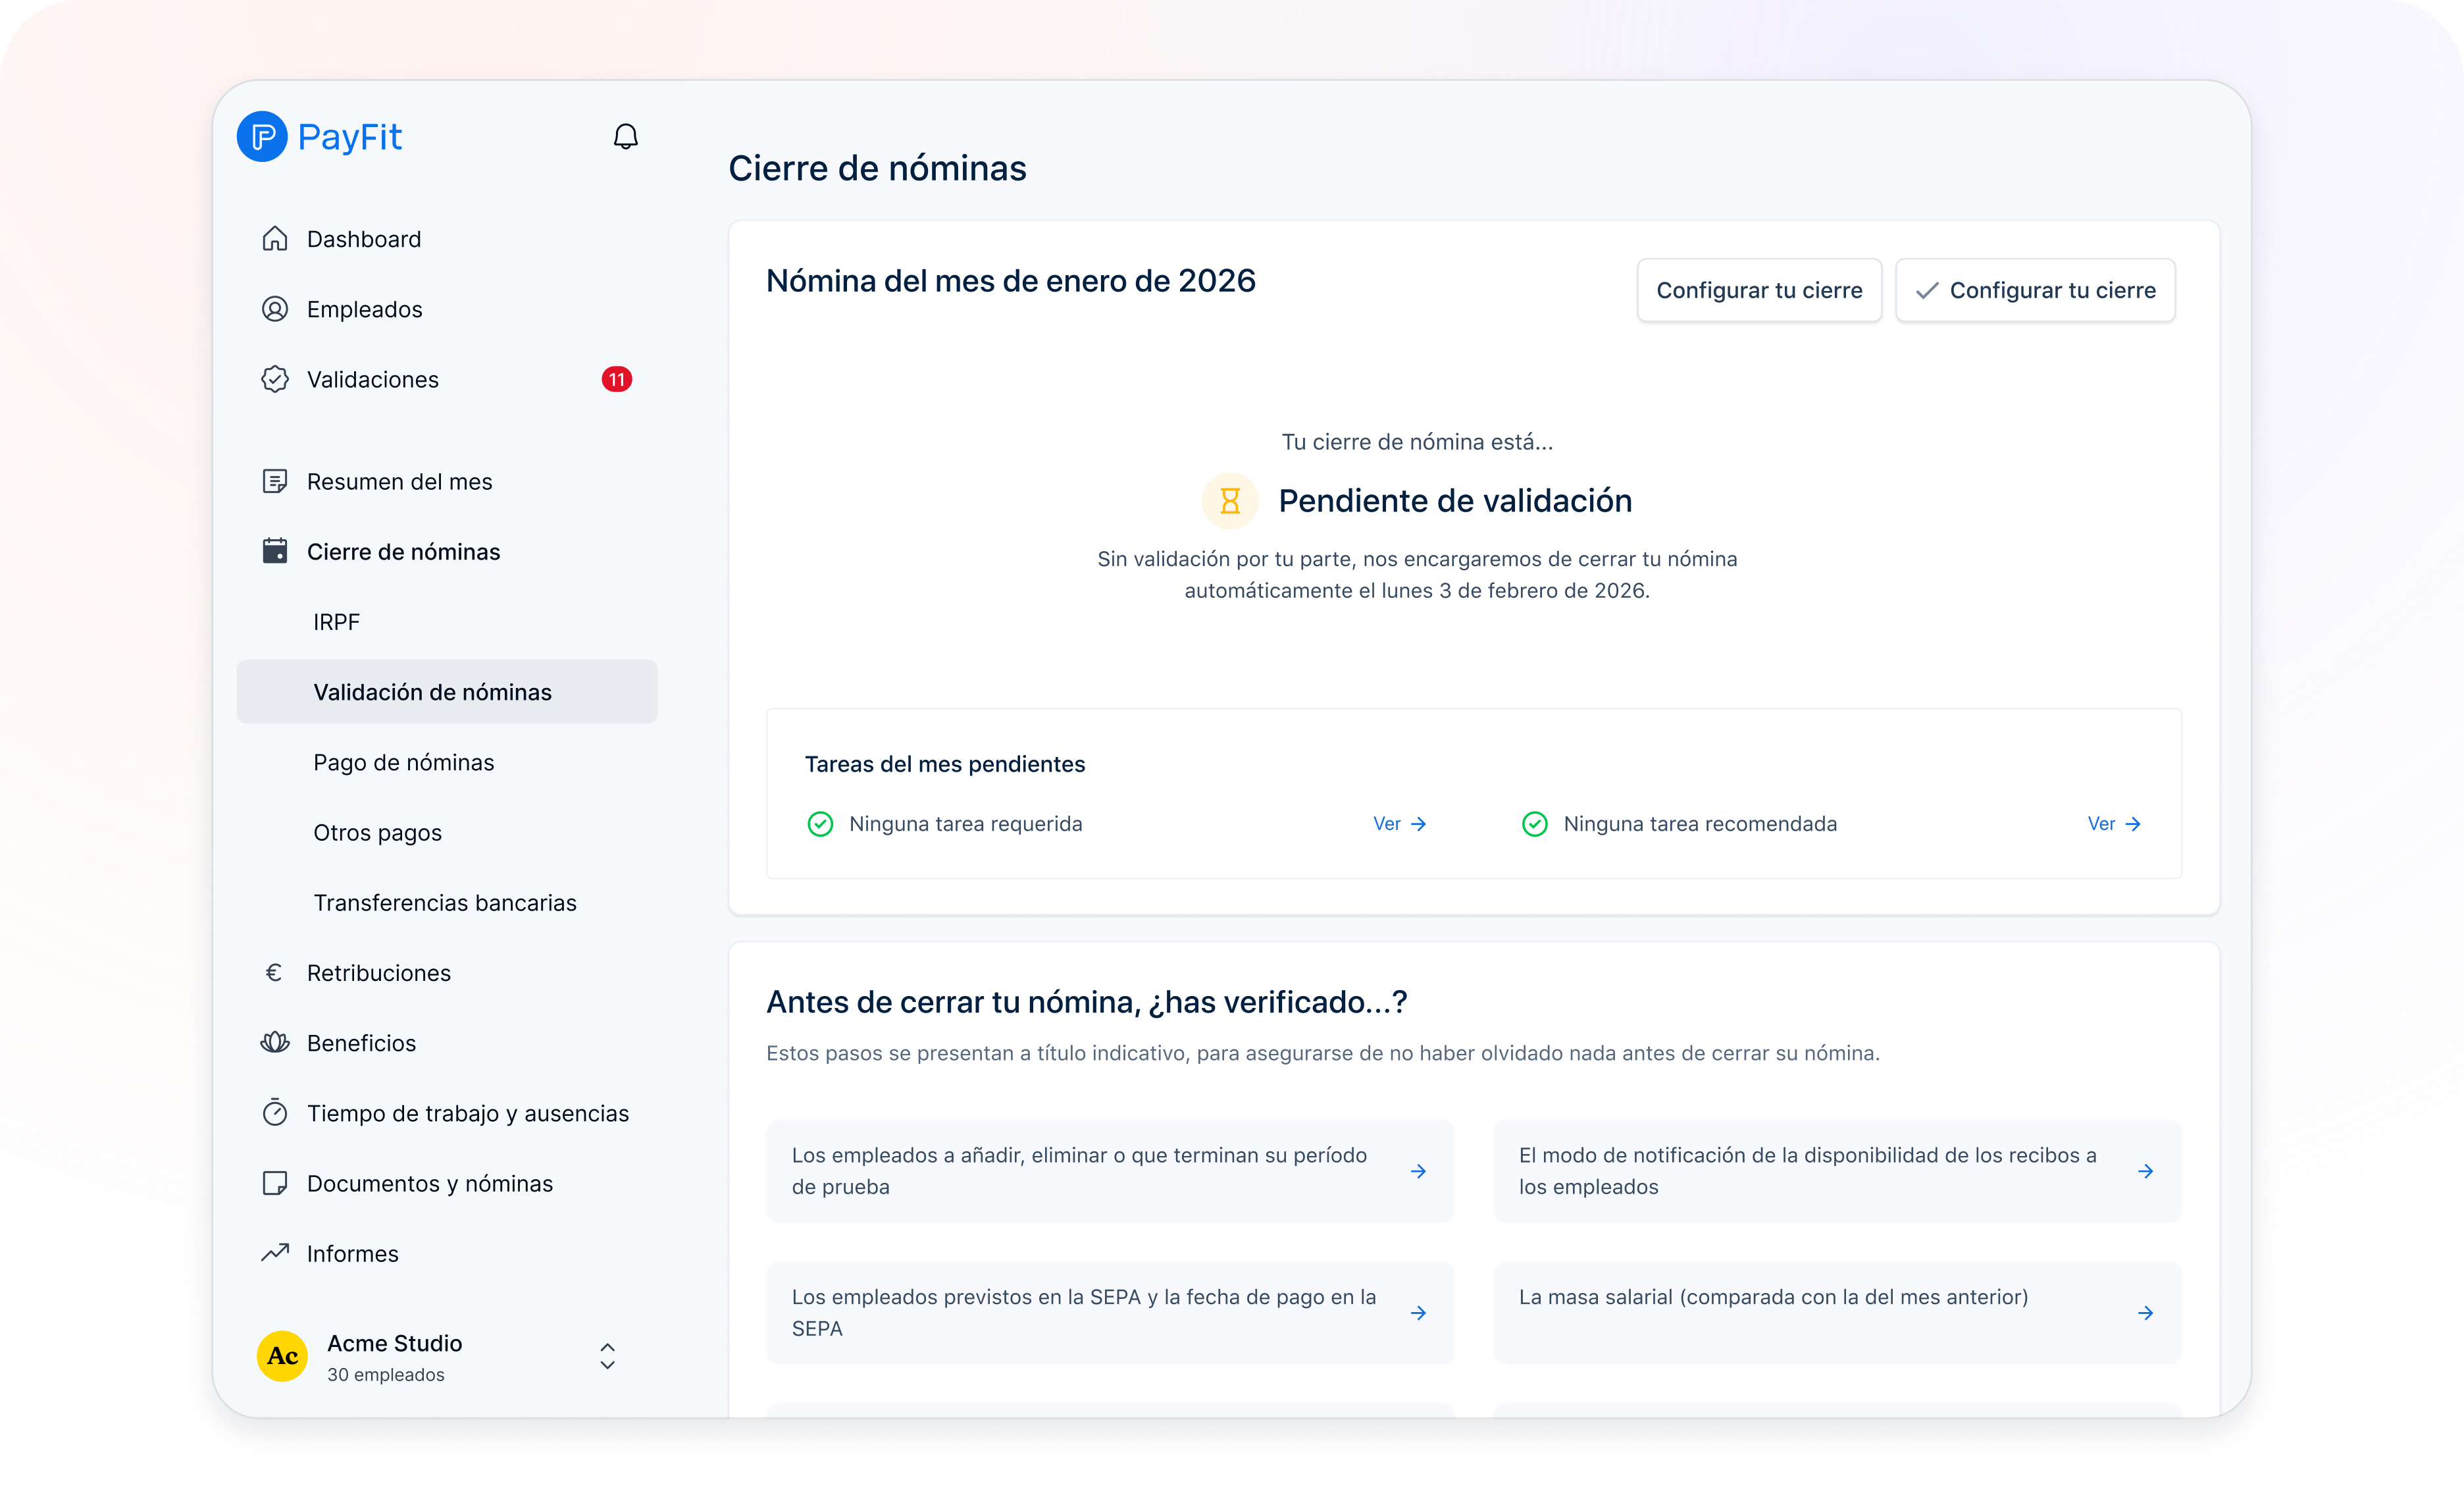Click Ver link beside Ninguna tarea recomendada
Image resolution: width=2464 pixels, height=1501 pixels.
point(2113,824)
